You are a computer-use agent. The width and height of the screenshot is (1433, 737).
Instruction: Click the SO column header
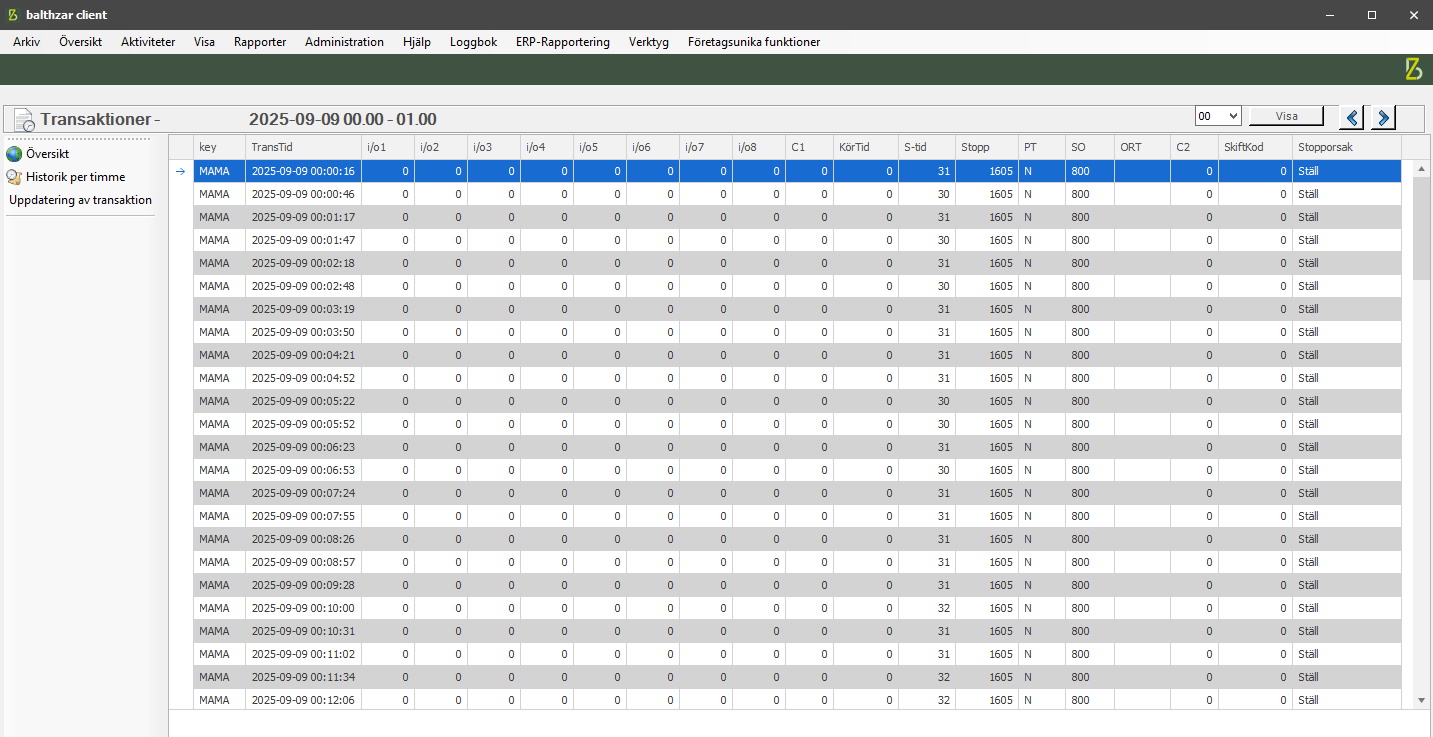click(1090, 147)
